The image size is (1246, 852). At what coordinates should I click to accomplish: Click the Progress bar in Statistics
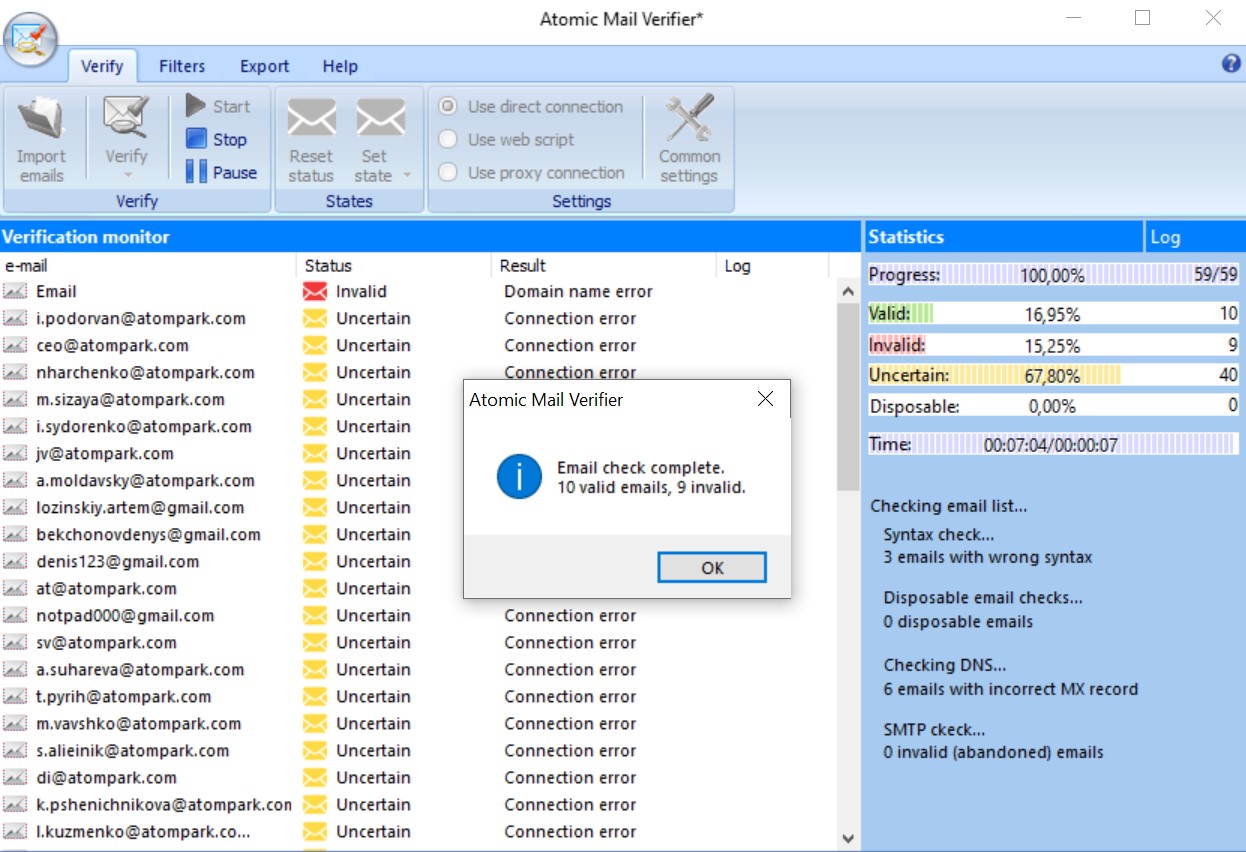pyautogui.click(x=1050, y=274)
